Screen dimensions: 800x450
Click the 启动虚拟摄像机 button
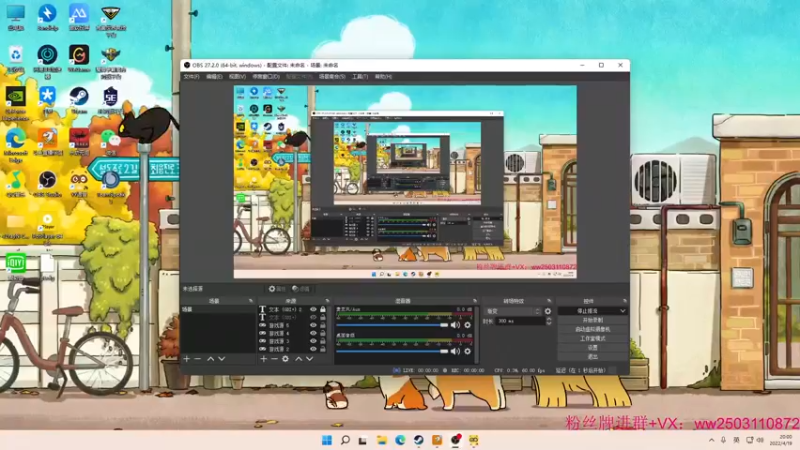coord(592,329)
